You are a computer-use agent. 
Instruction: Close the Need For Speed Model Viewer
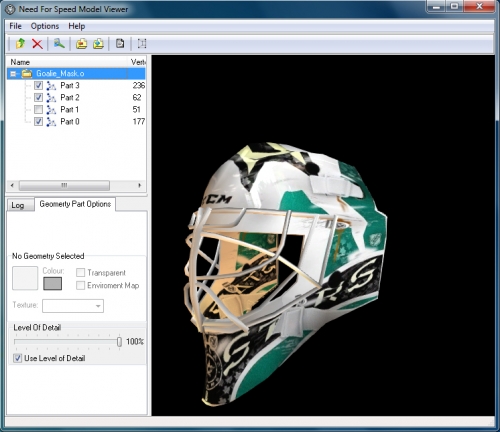(479, 6)
